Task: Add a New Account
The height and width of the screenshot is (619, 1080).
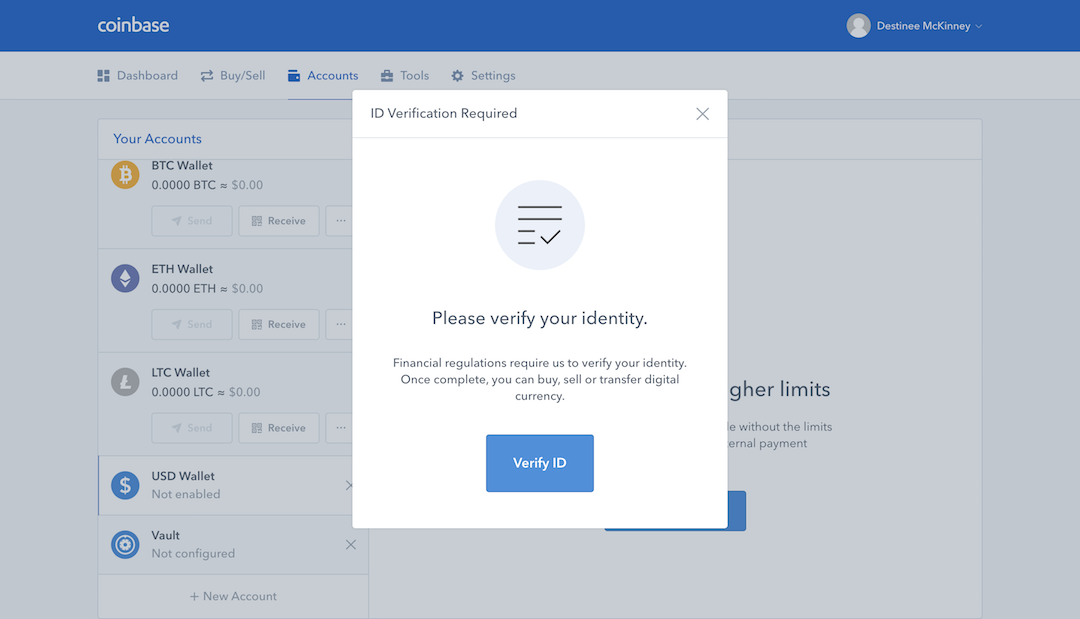Action: tap(233, 596)
